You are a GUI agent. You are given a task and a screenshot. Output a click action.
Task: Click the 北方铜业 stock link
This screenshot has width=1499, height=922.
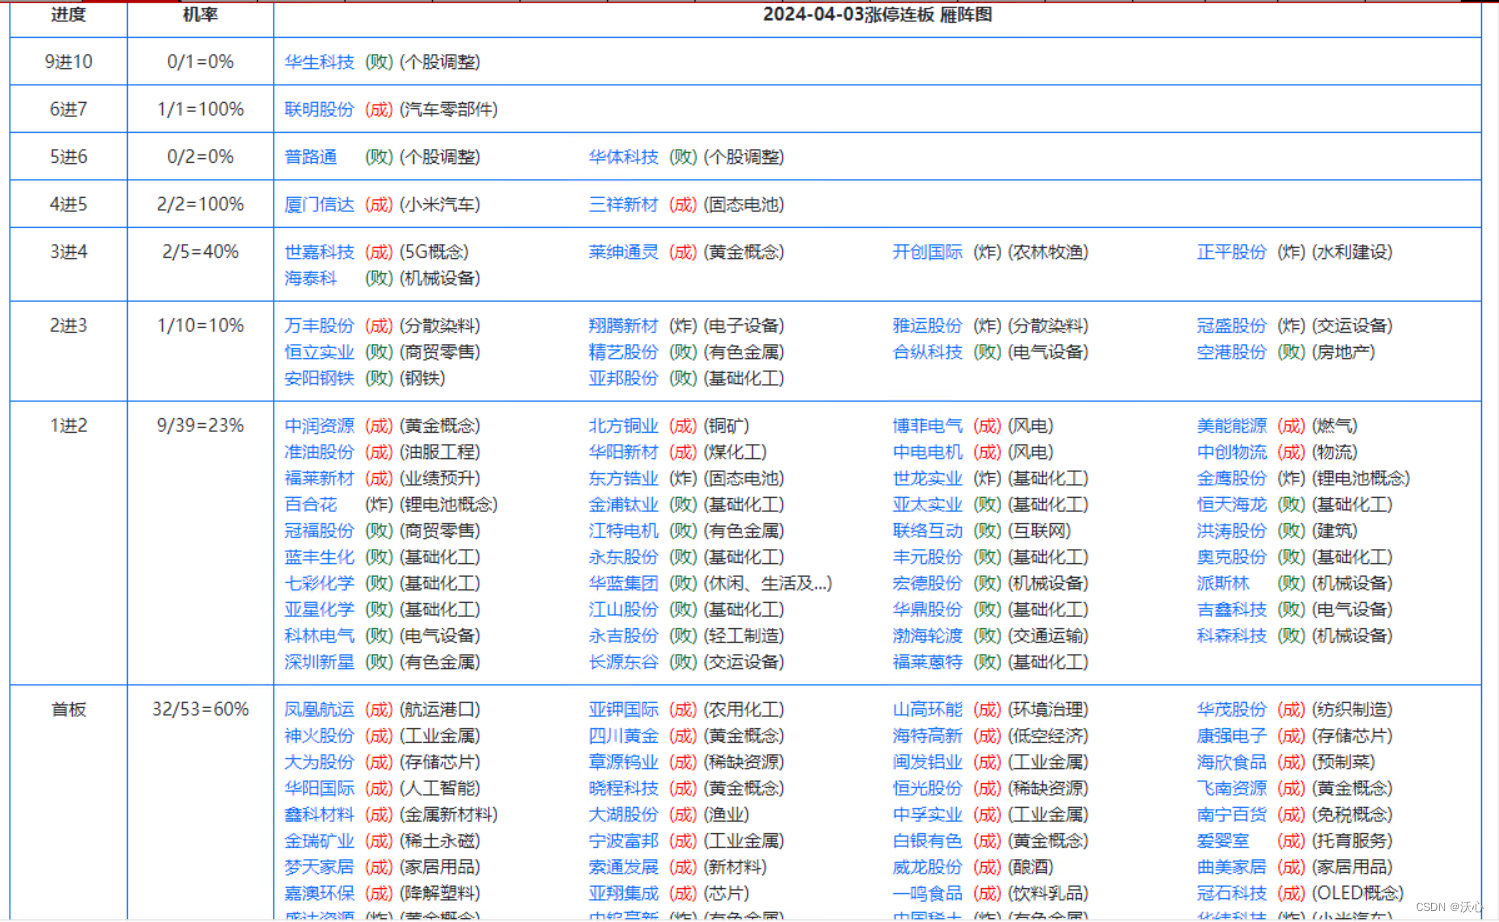[x=623, y=426]
